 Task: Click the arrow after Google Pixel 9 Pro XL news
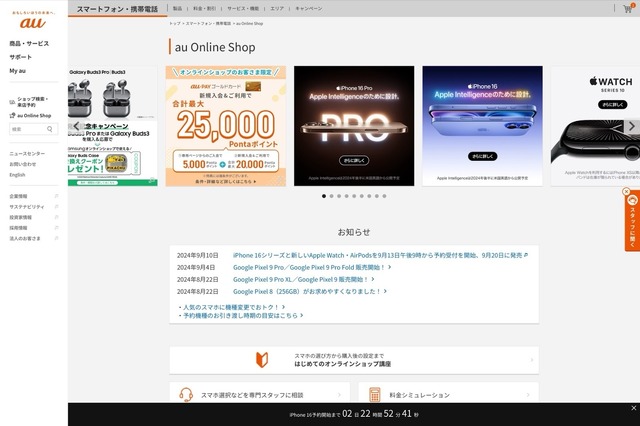373,280
